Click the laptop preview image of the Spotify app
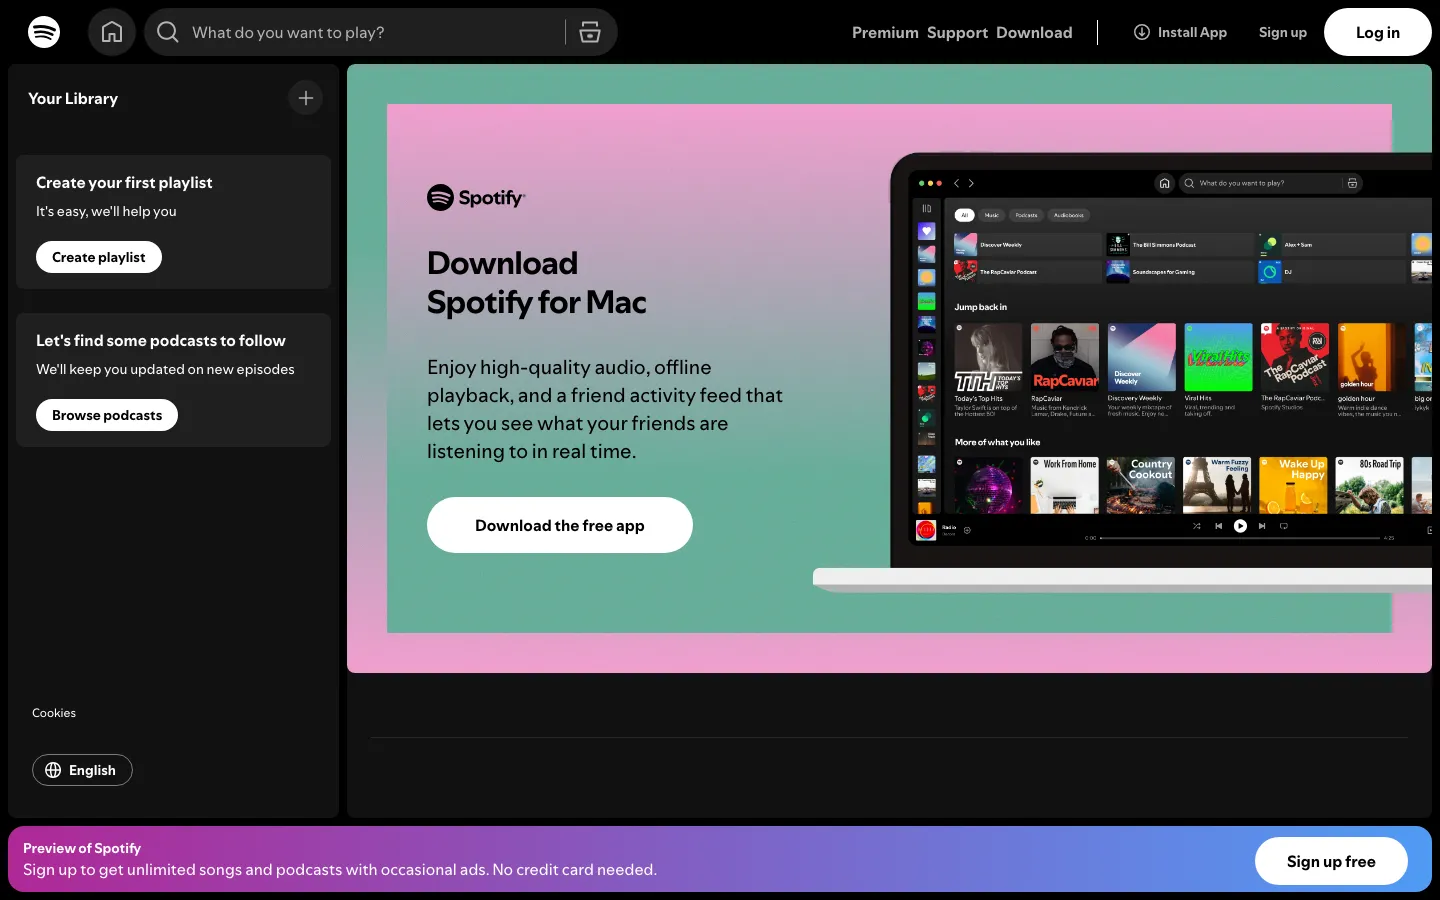The image size is (1440, 900). (1123, 372)
